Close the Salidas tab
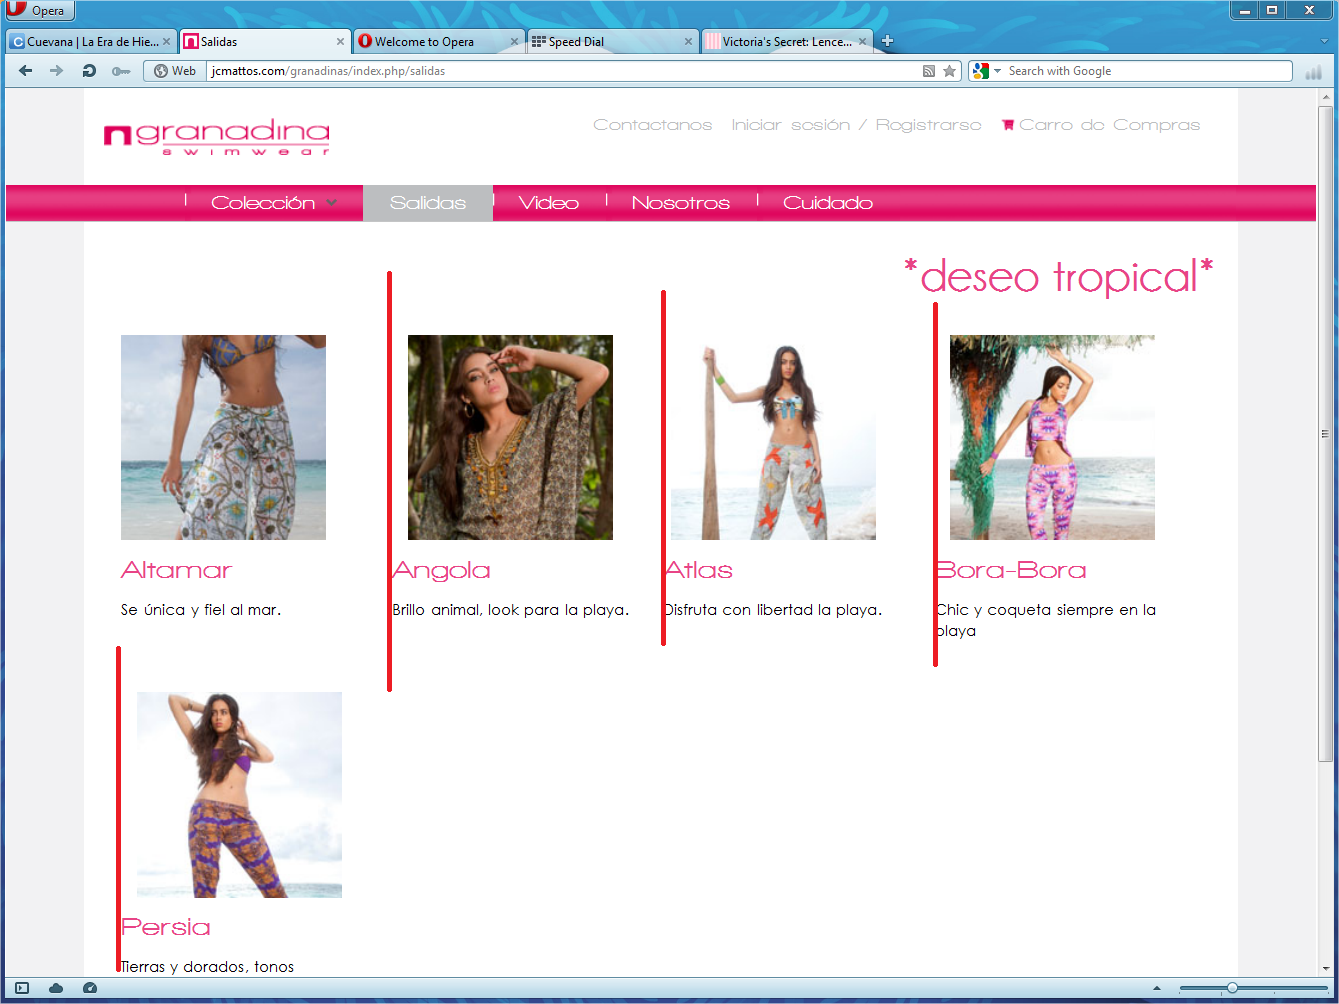The image size is (1339, 1004). click(340, 42)
